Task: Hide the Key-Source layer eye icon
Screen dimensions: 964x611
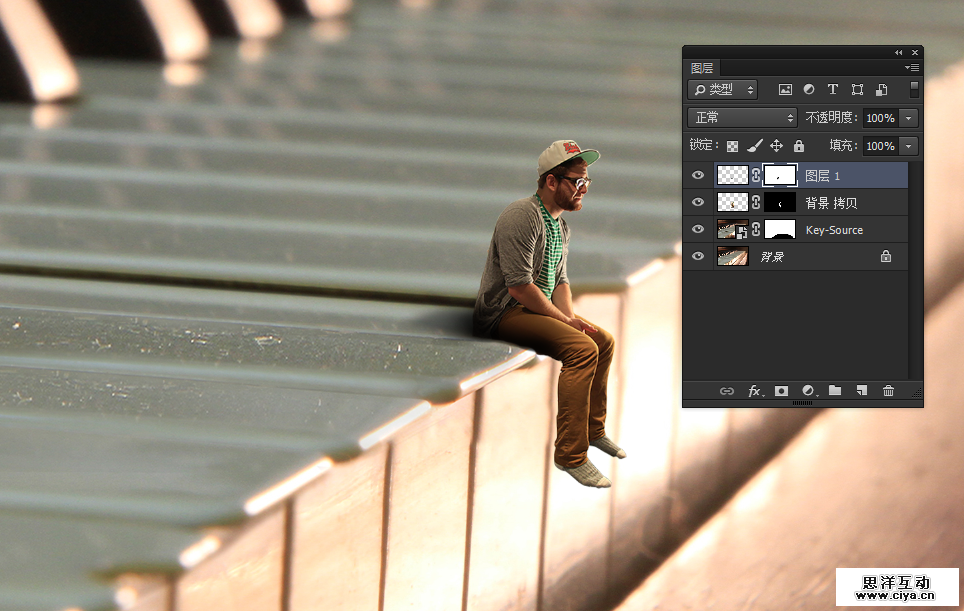Action: pos(698,229)
